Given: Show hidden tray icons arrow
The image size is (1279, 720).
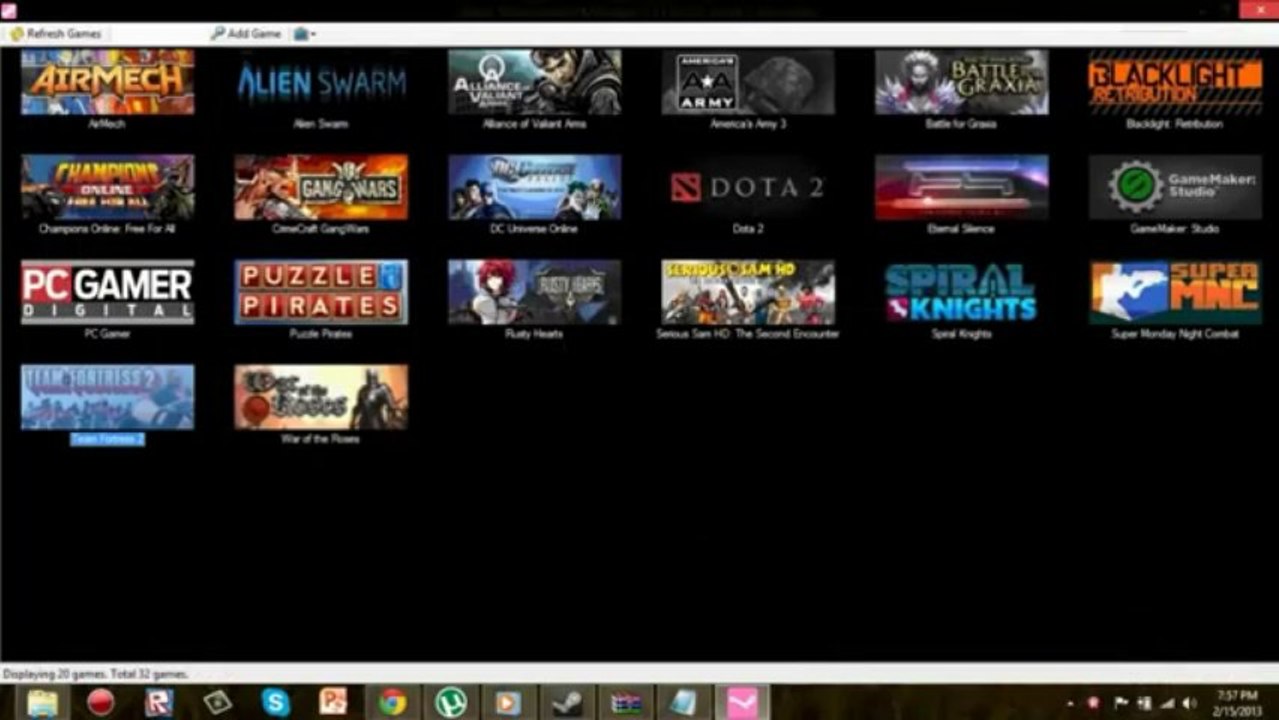Looking at the screenshot, I should 1071,704.
